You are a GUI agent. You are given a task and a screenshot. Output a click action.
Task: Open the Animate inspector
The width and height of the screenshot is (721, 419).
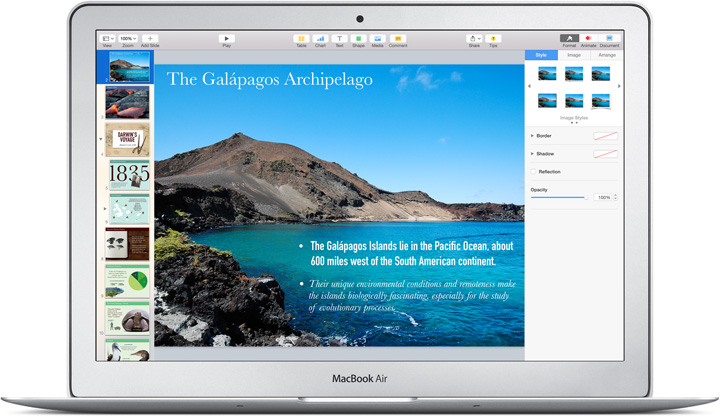588,38
